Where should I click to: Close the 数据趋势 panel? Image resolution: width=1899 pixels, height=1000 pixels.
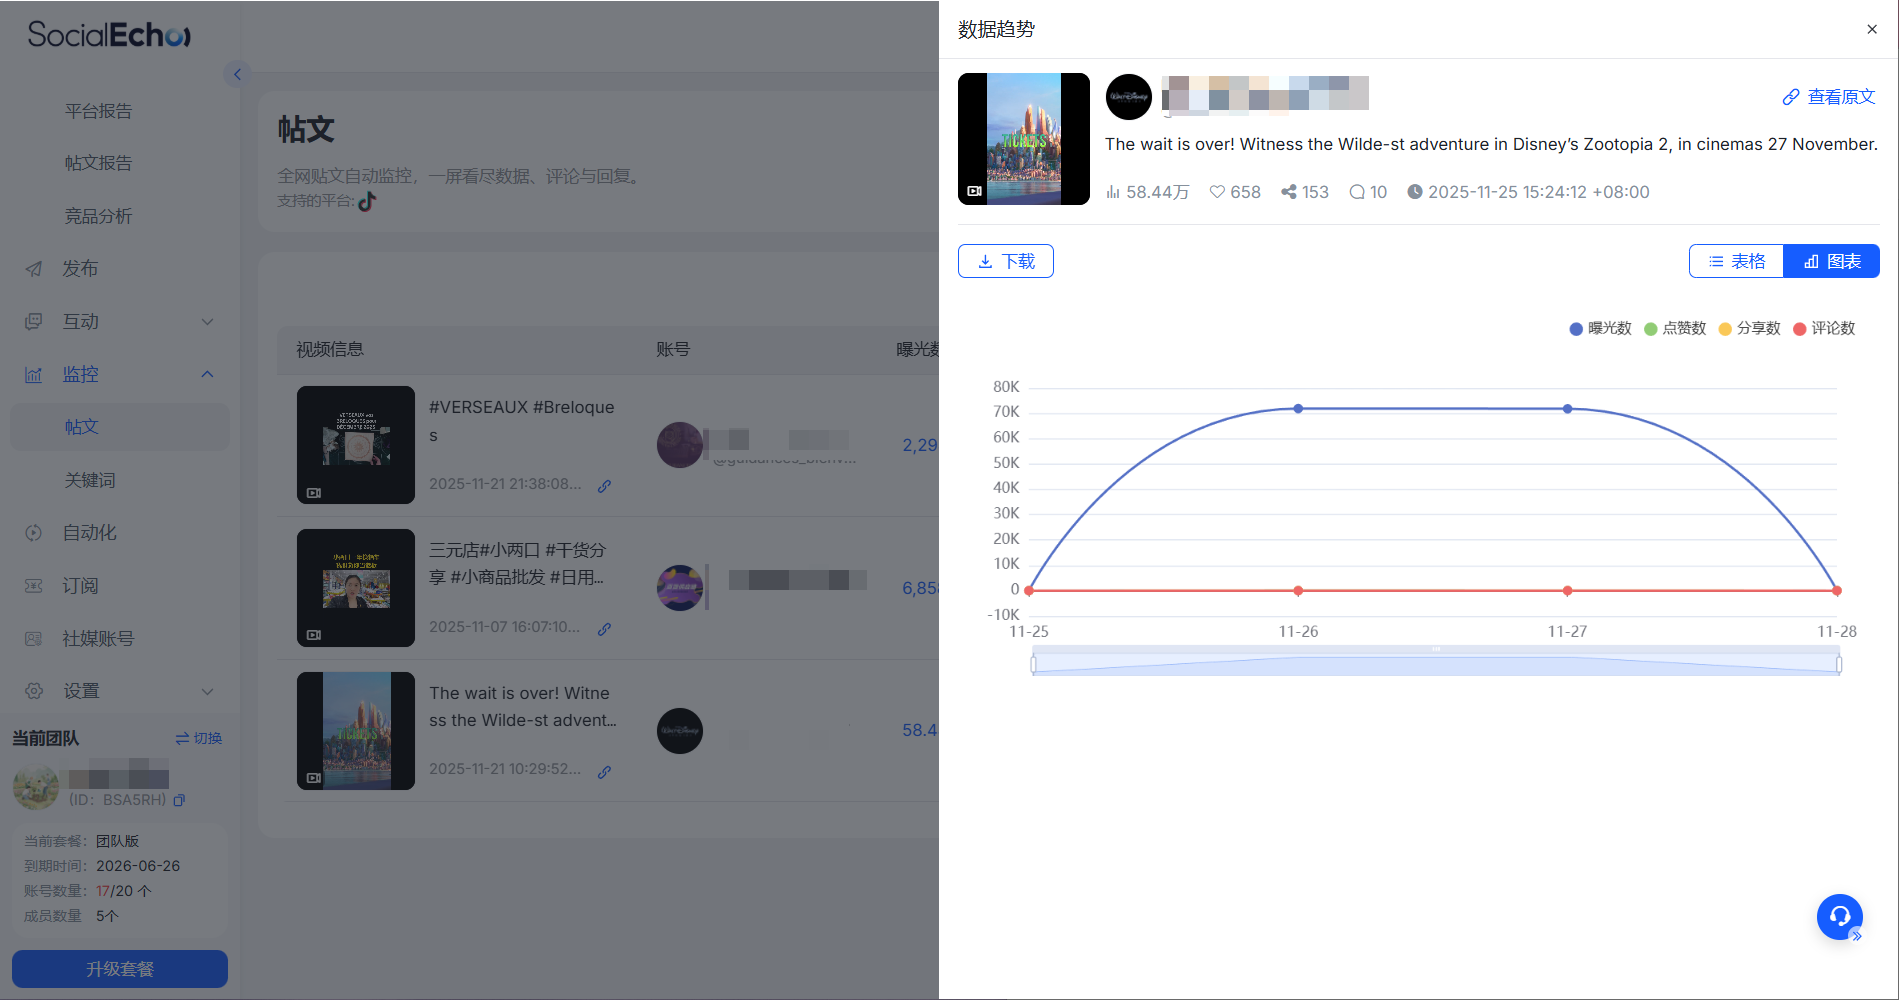(x=1871, y=29)
